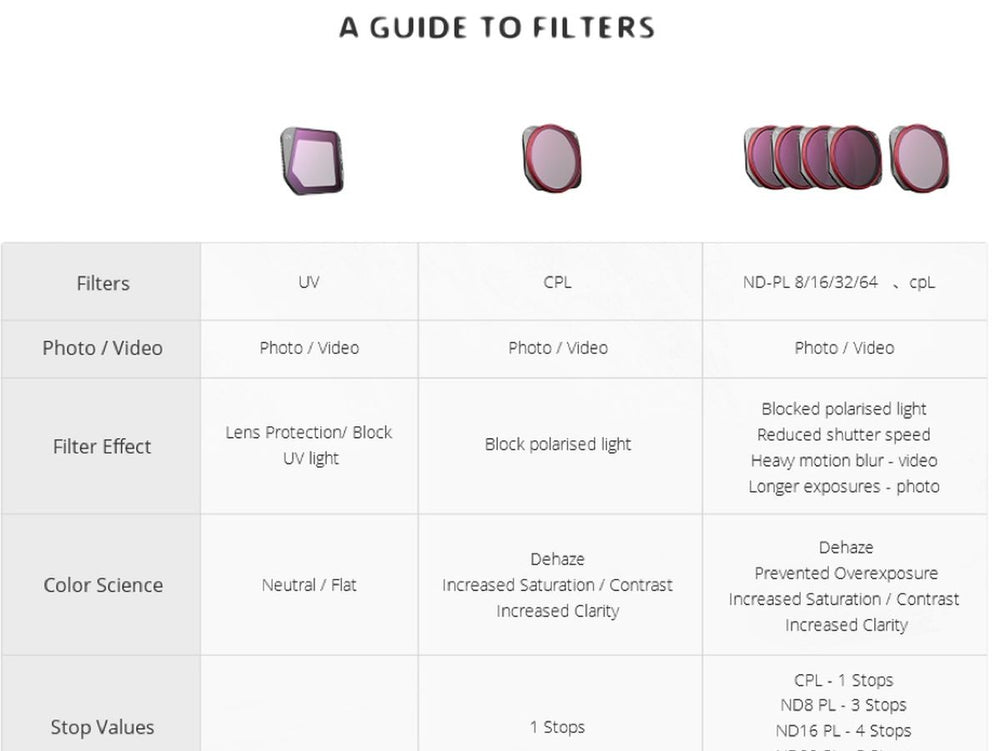Click the 'ND-PL 8/16/32/64' column label
This screenshot has width=1000, height=751.
(810, 282)
